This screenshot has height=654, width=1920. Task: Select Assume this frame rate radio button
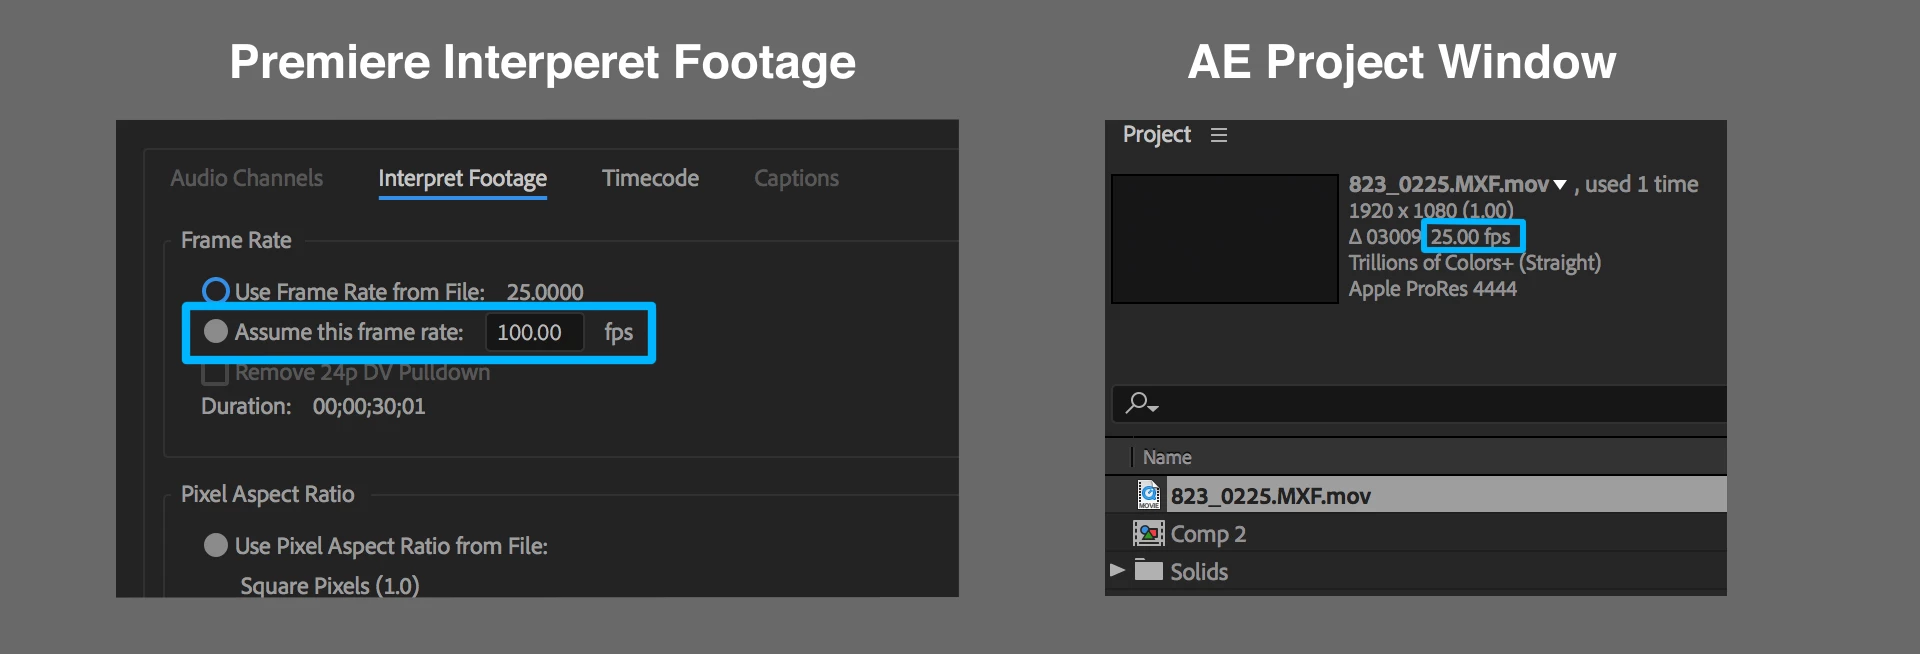point(215,331)
